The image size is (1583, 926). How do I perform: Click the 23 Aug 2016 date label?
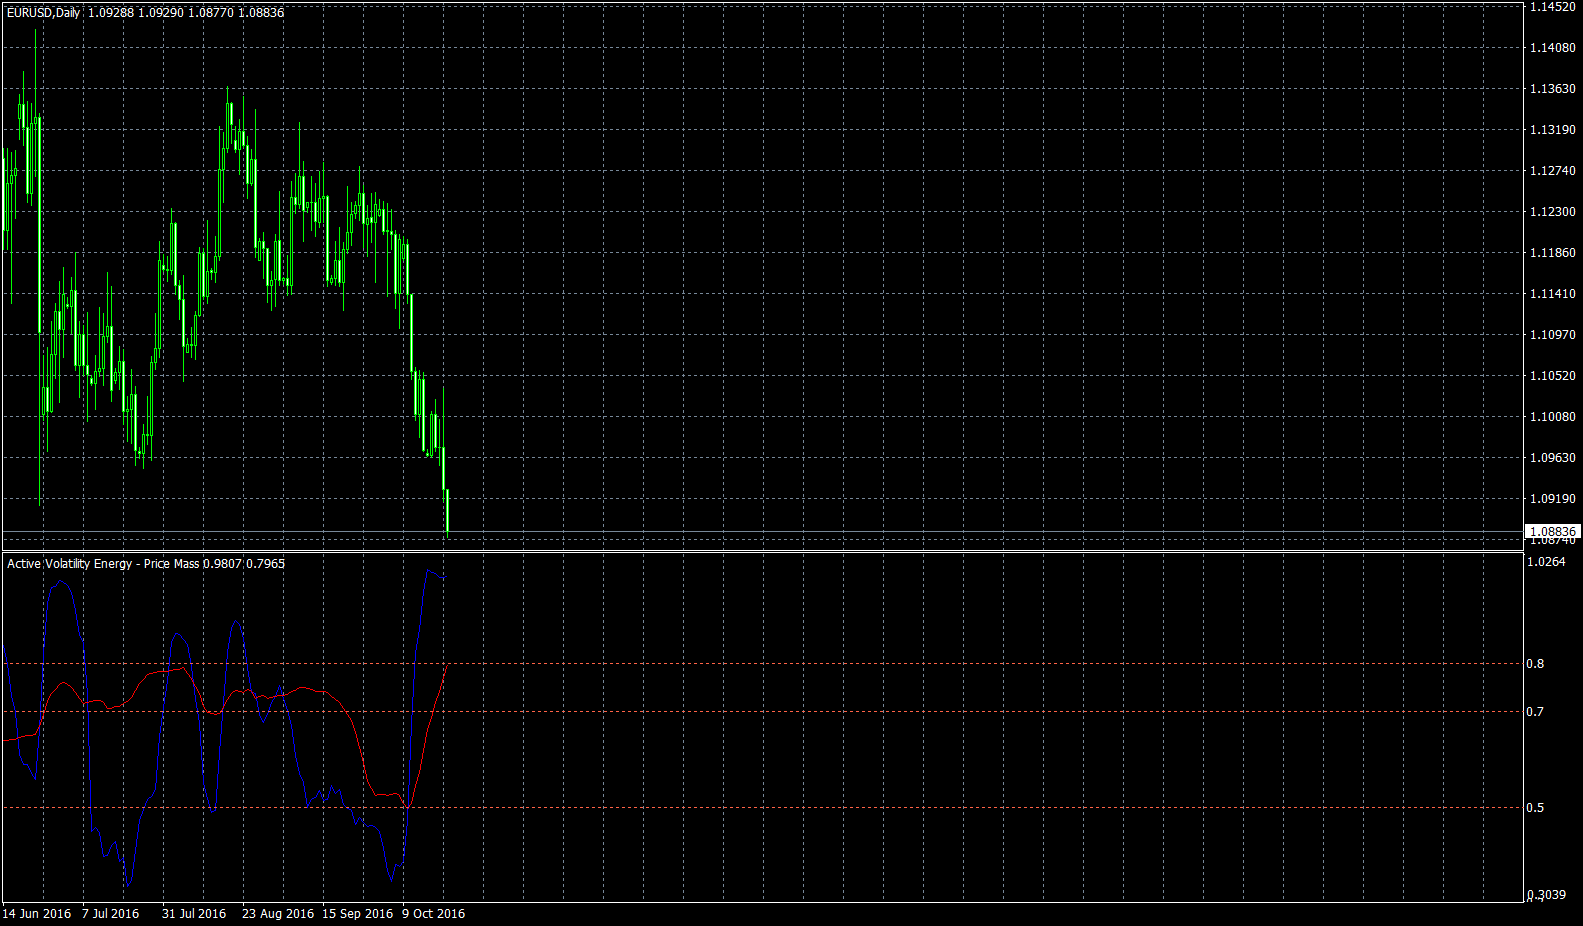278,914
